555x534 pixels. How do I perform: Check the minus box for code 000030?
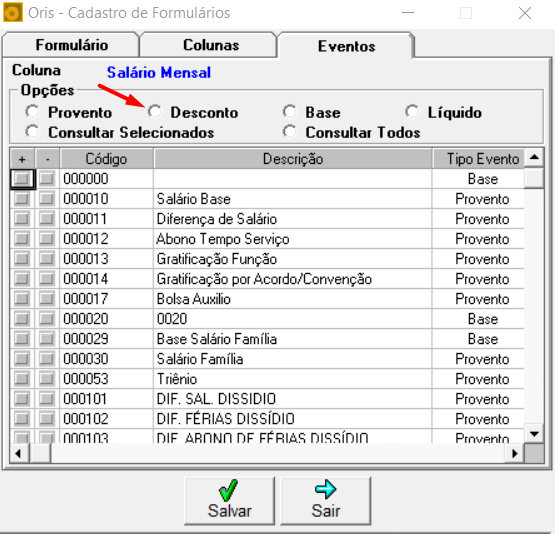coord(47,359)
